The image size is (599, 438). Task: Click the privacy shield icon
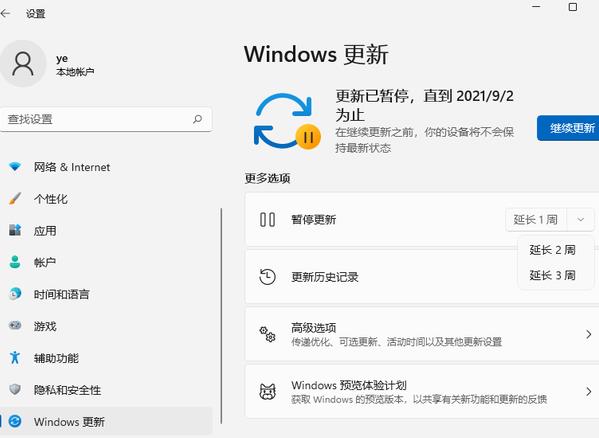pyautogui.click(x=15, y=390)
